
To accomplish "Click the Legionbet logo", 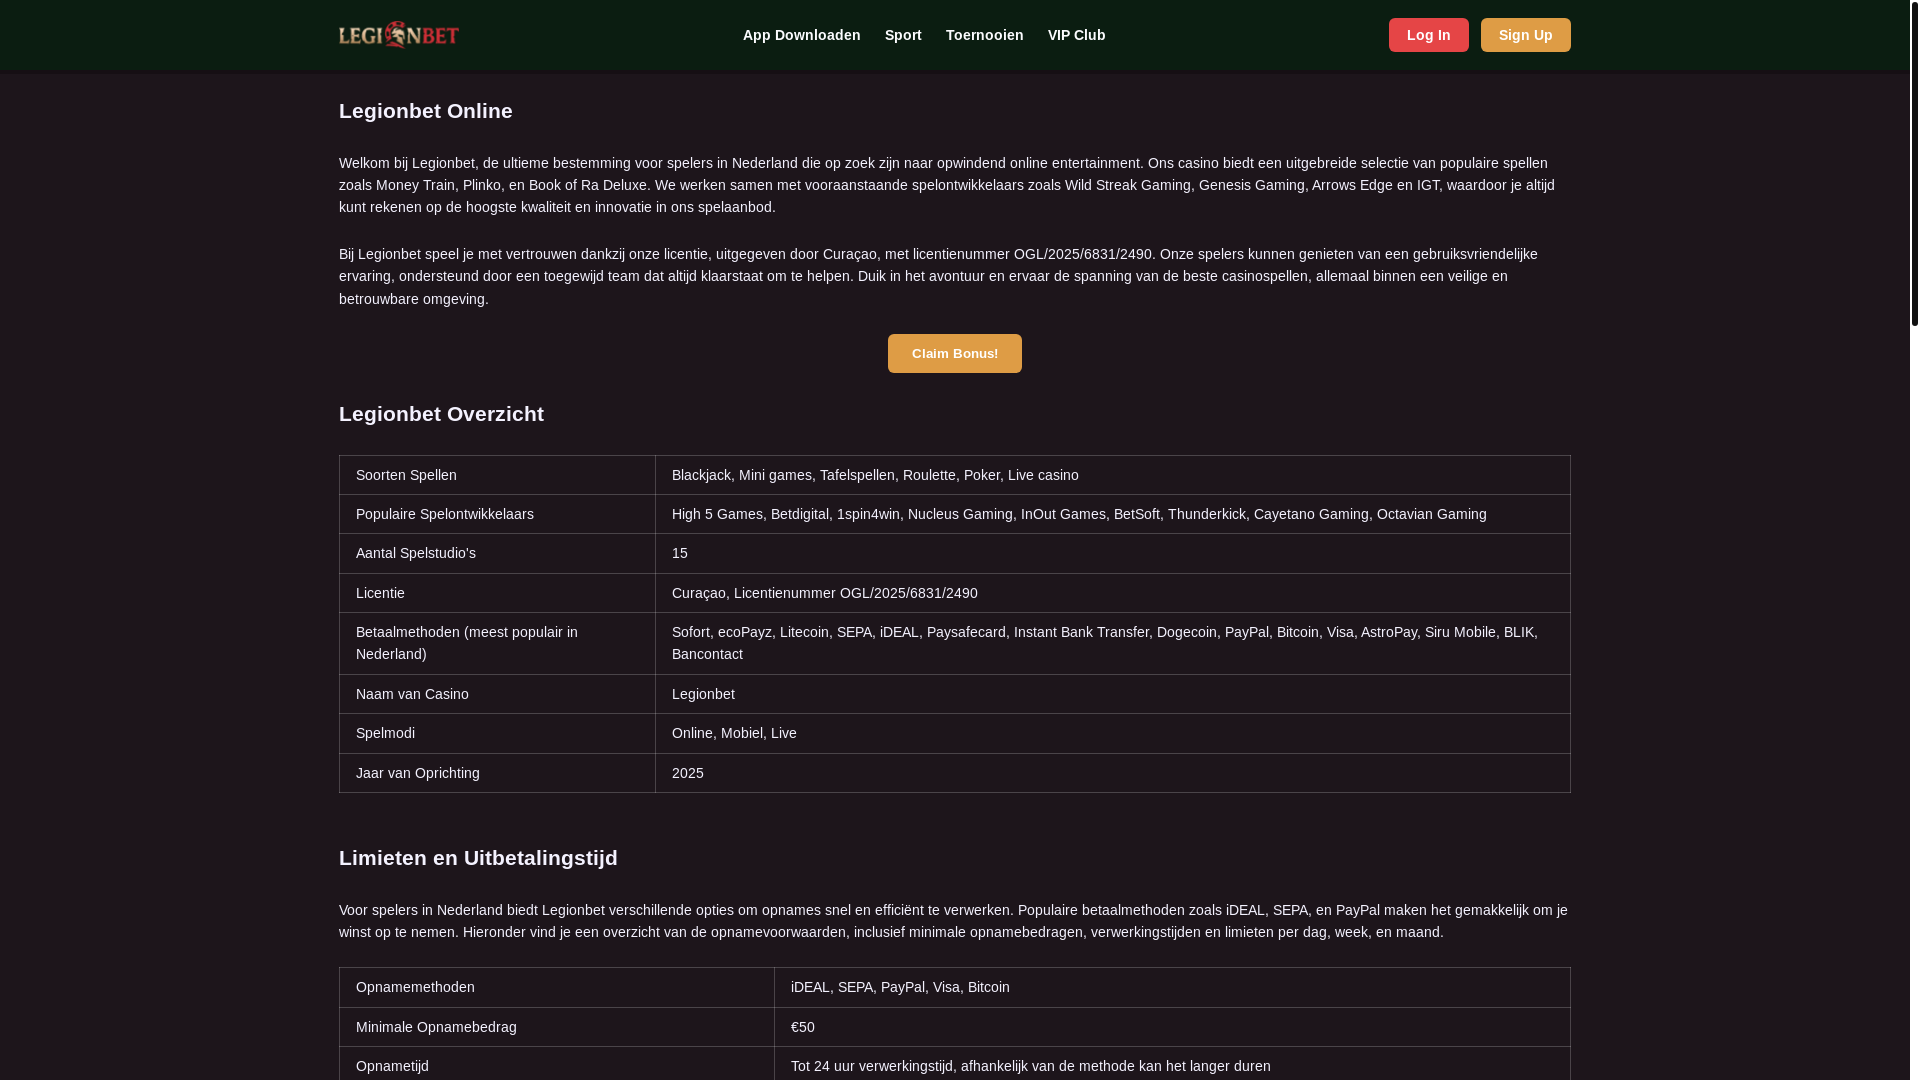I will click(399, 35).
